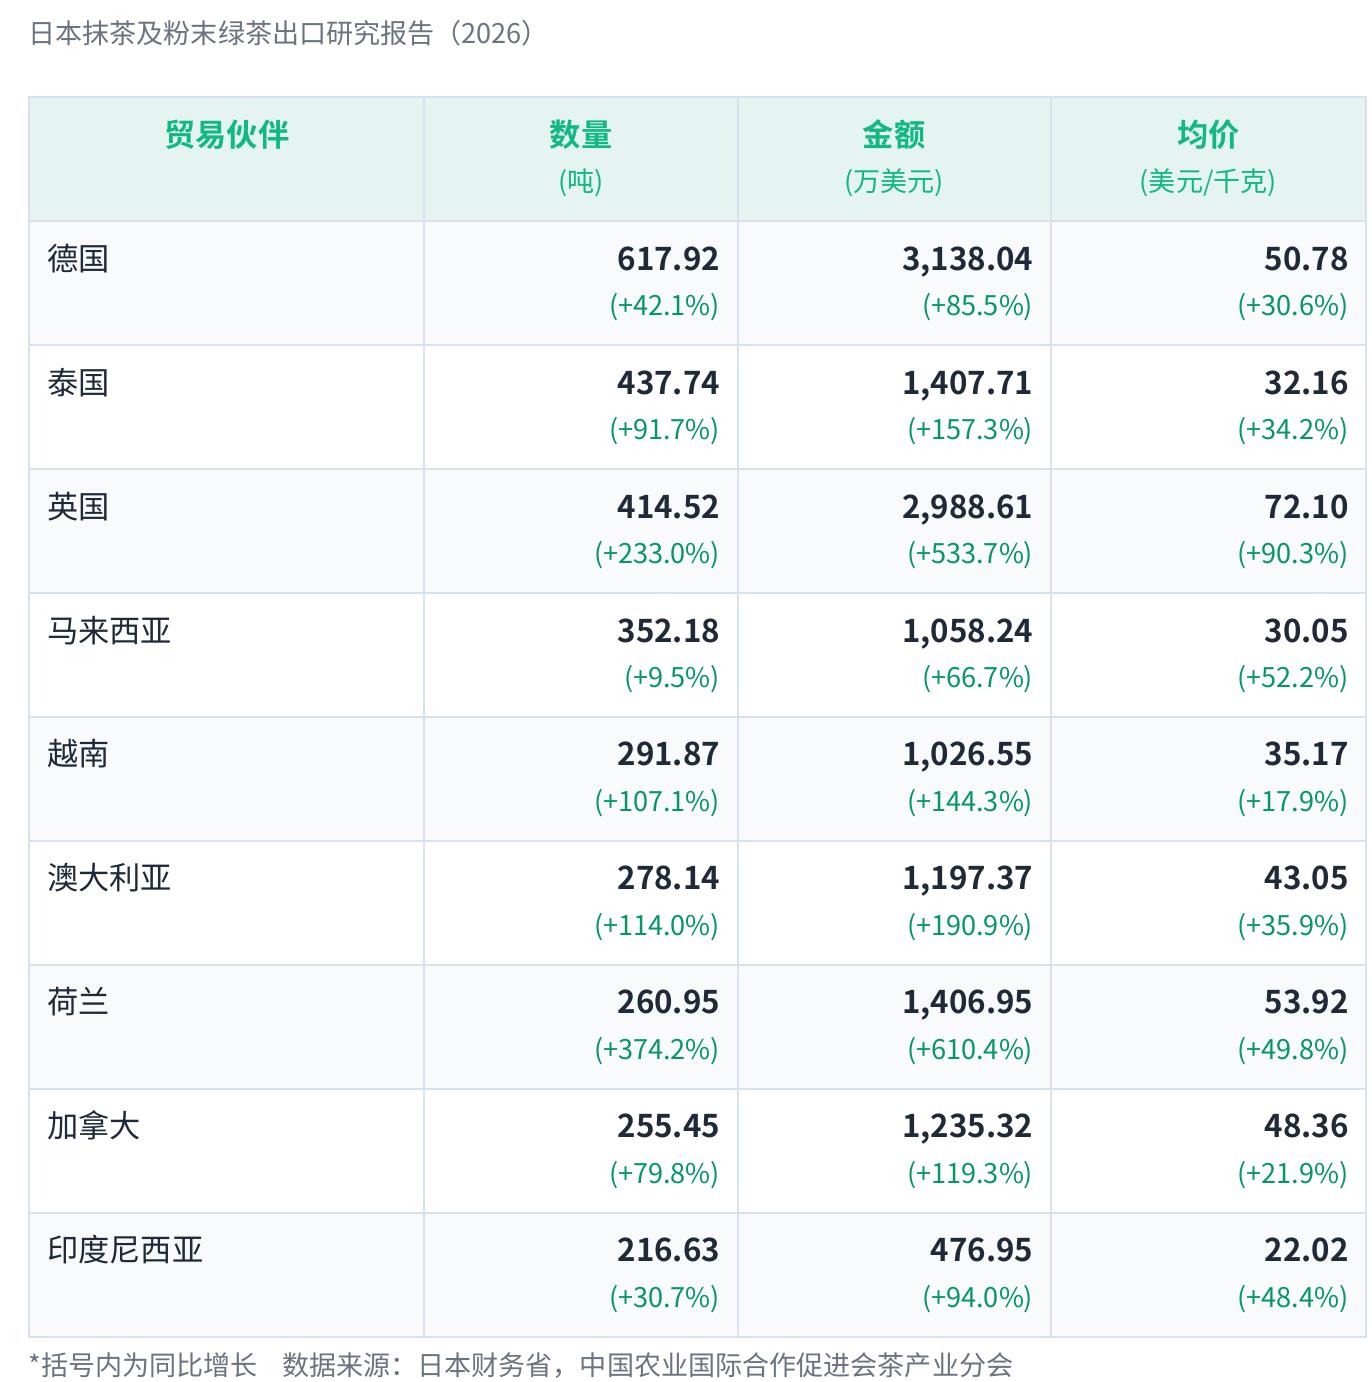Select quantity value 260.95 for 荷兰
The height and width of the screenshot is (1382, 1372).
(668, 1002)
